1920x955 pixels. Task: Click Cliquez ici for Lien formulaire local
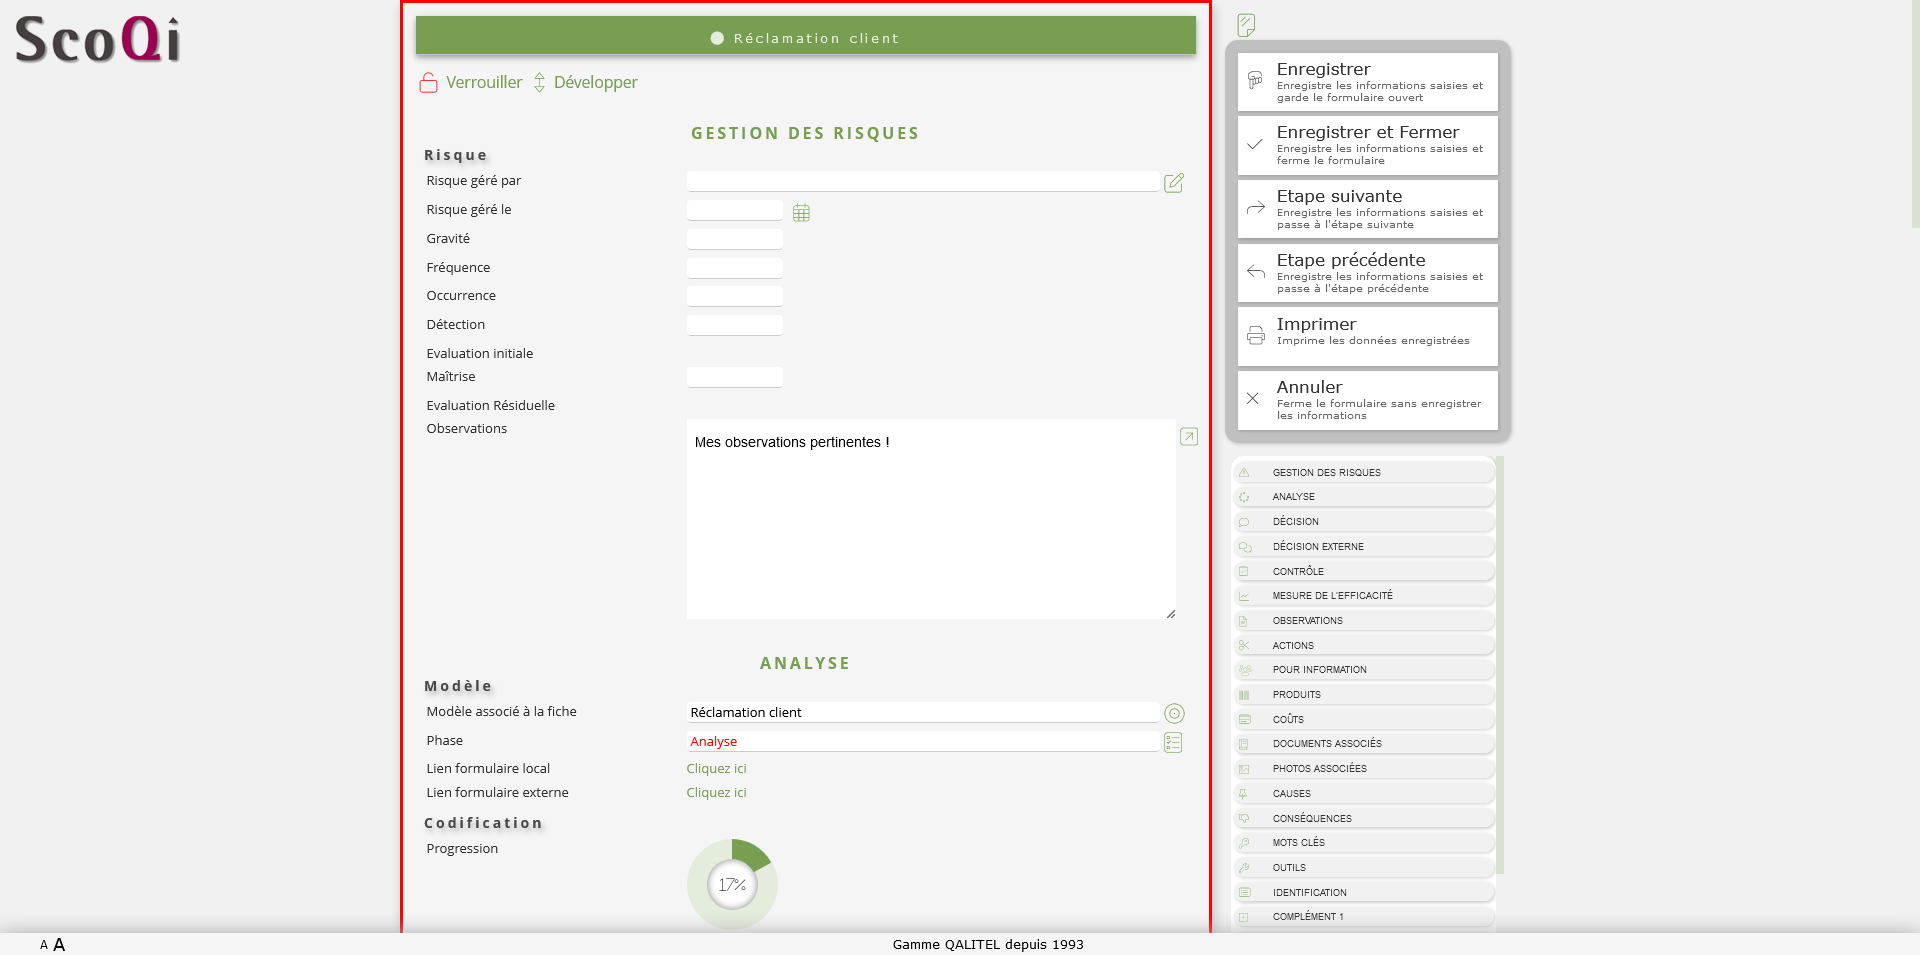click(x=716, y=769)
